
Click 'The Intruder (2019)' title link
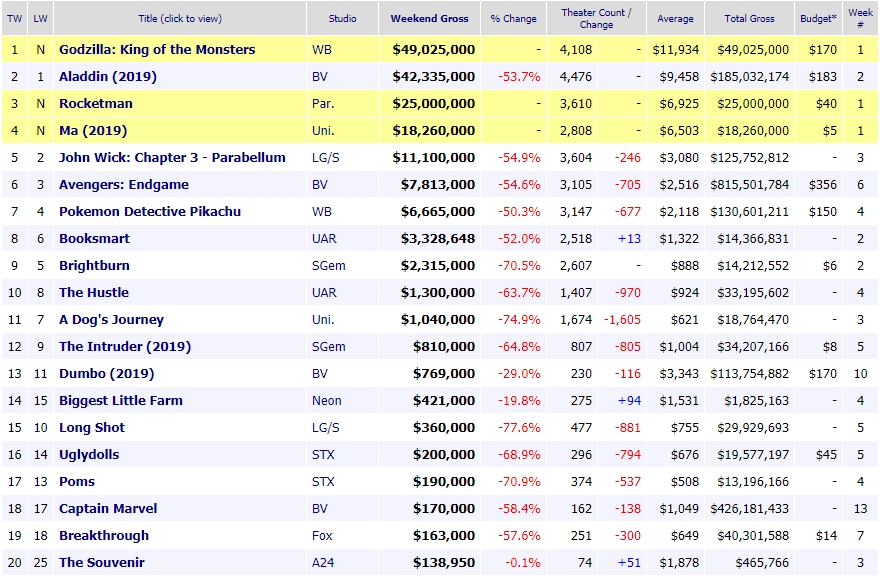point(125,346)
